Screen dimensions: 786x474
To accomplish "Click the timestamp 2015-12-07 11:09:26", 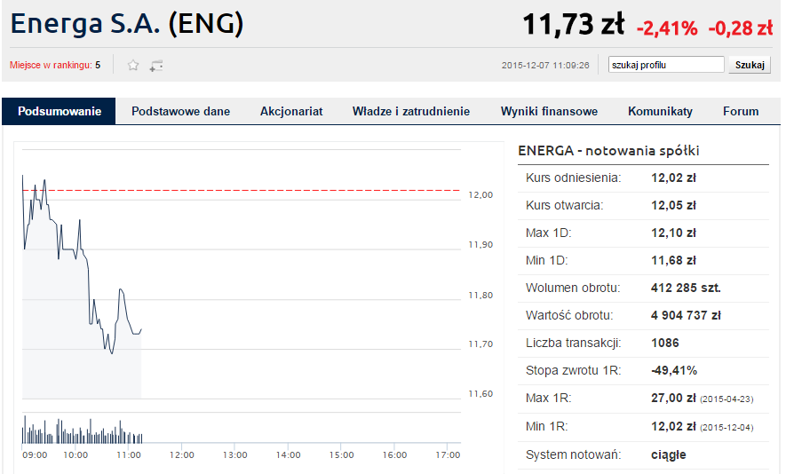I will pyautogui.click(x=545, y=65).
